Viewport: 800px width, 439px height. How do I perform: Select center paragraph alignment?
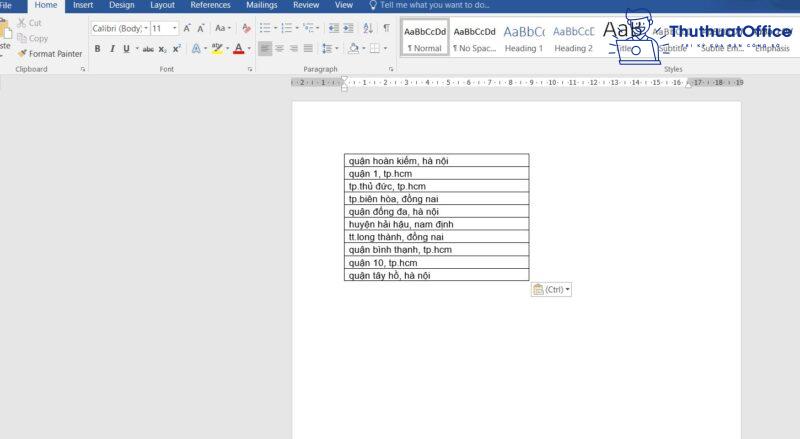280,49
